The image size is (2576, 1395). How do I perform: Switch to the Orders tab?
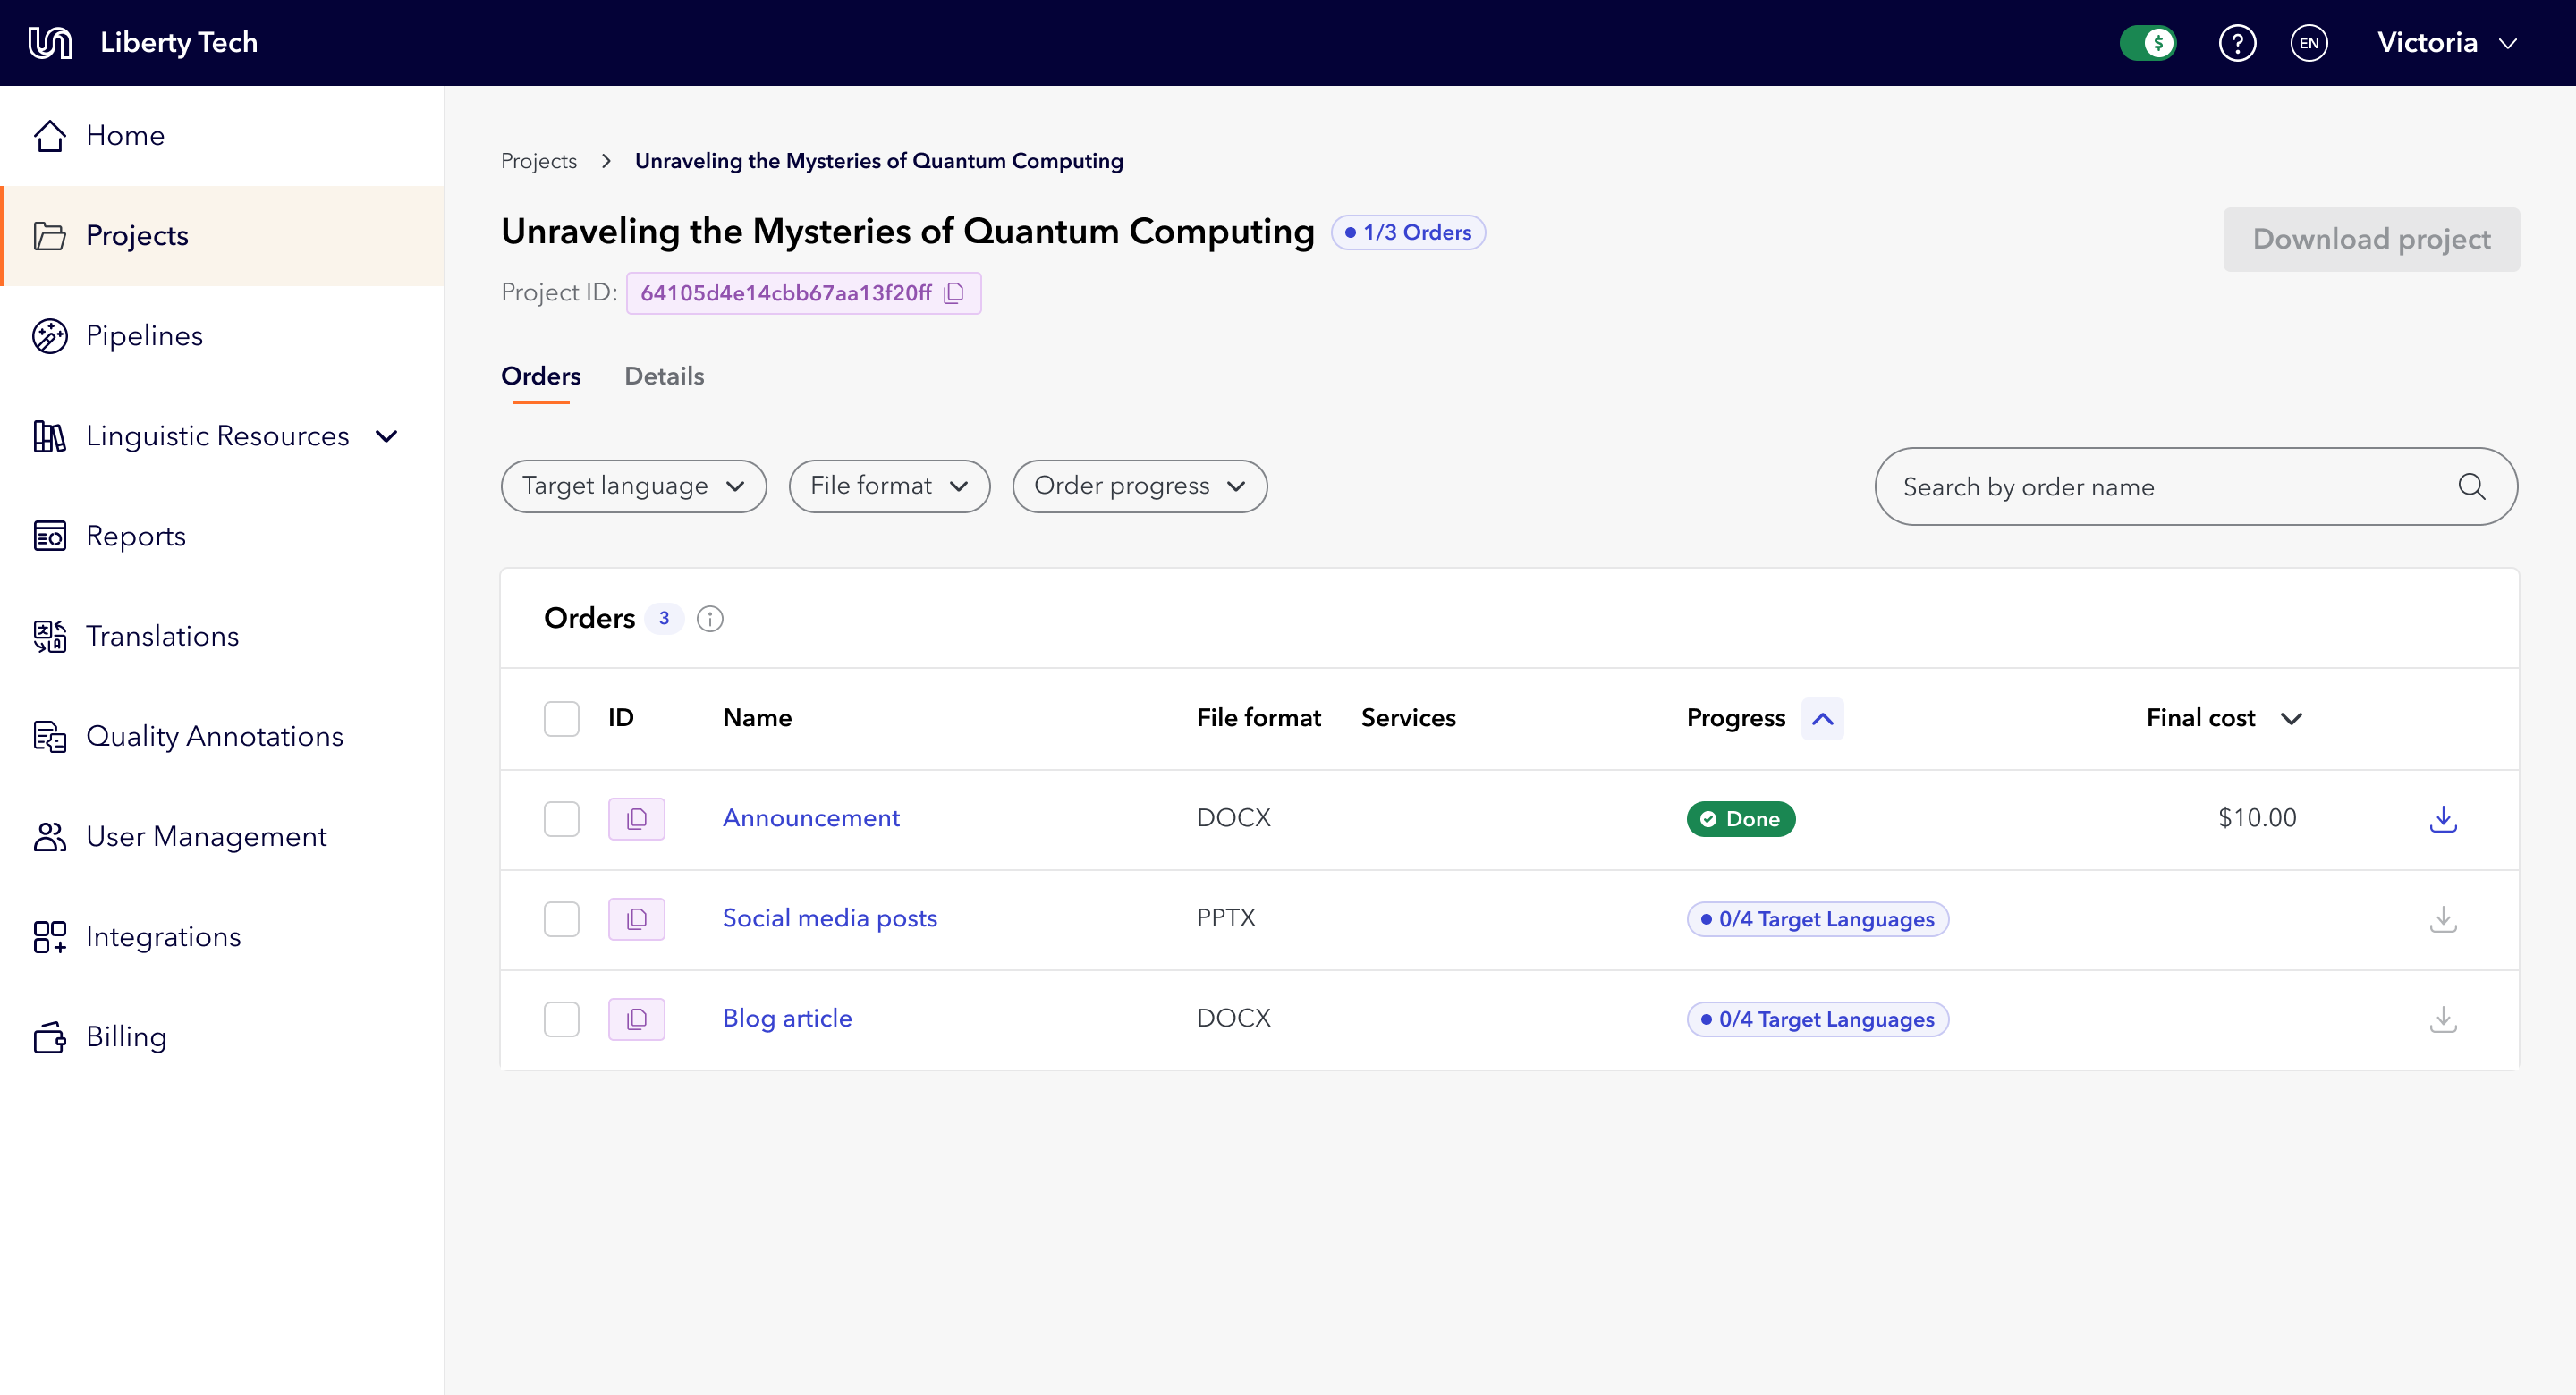541,376
